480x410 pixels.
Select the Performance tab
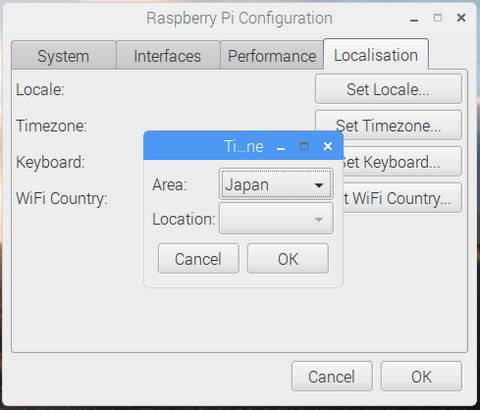coord(272,55)
